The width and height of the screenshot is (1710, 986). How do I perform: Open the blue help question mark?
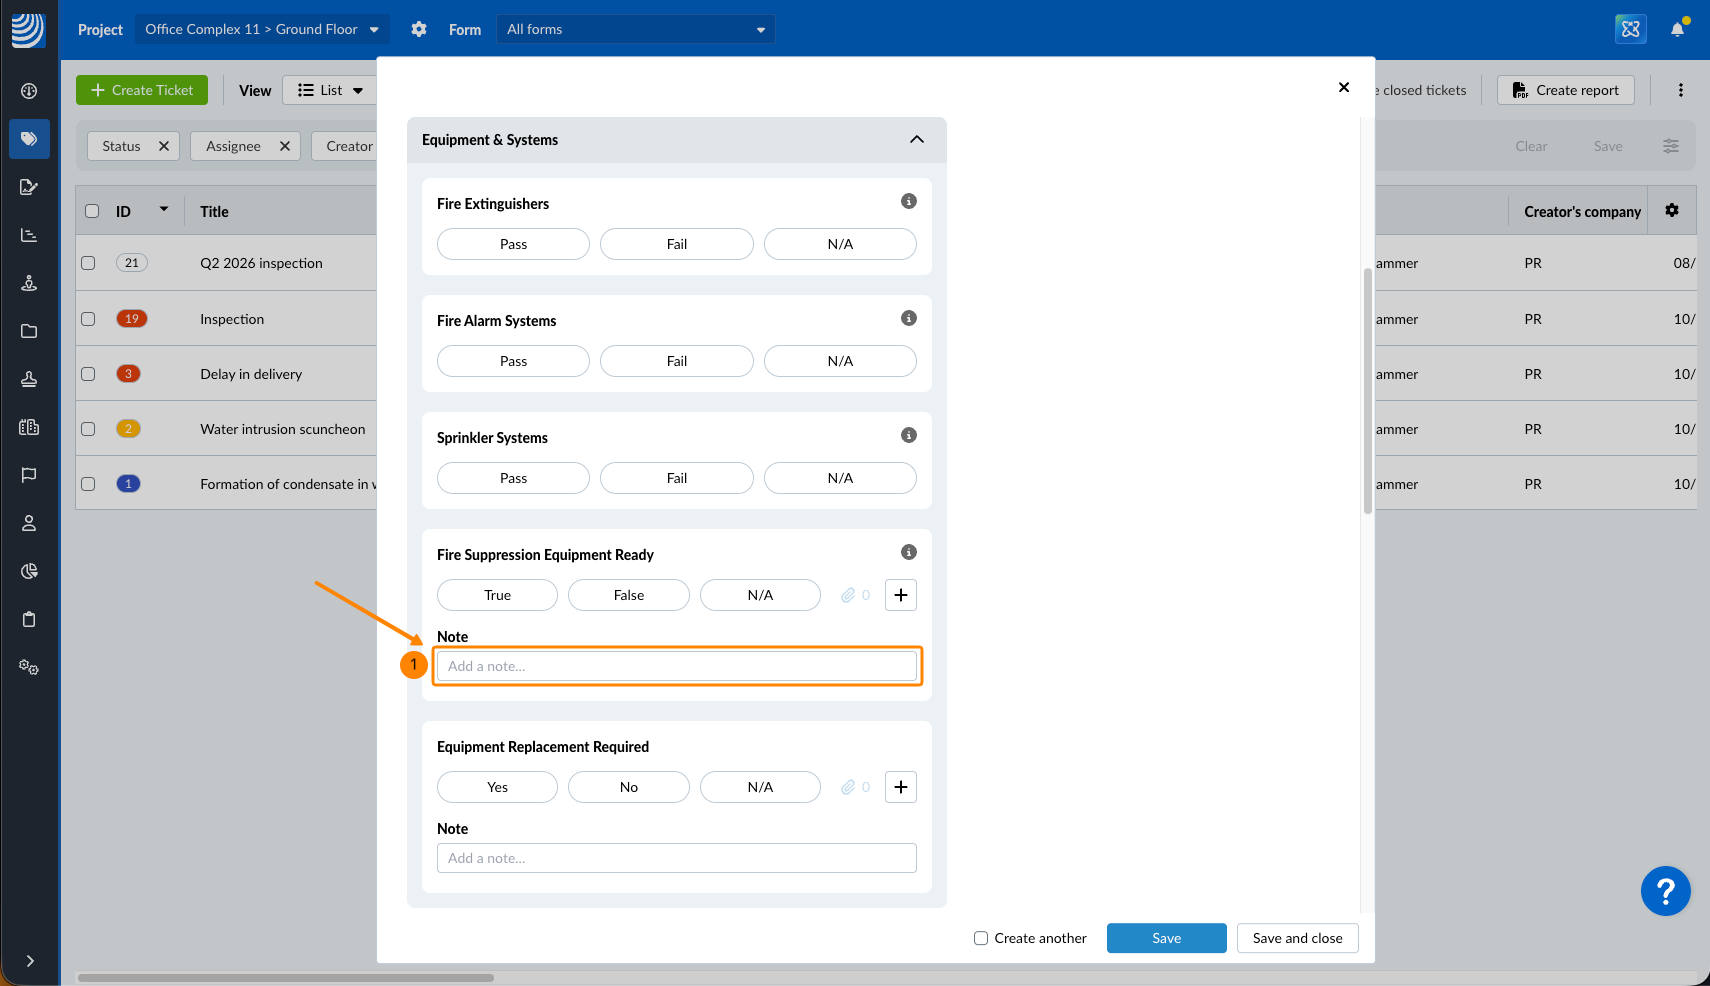(1665, 890)
